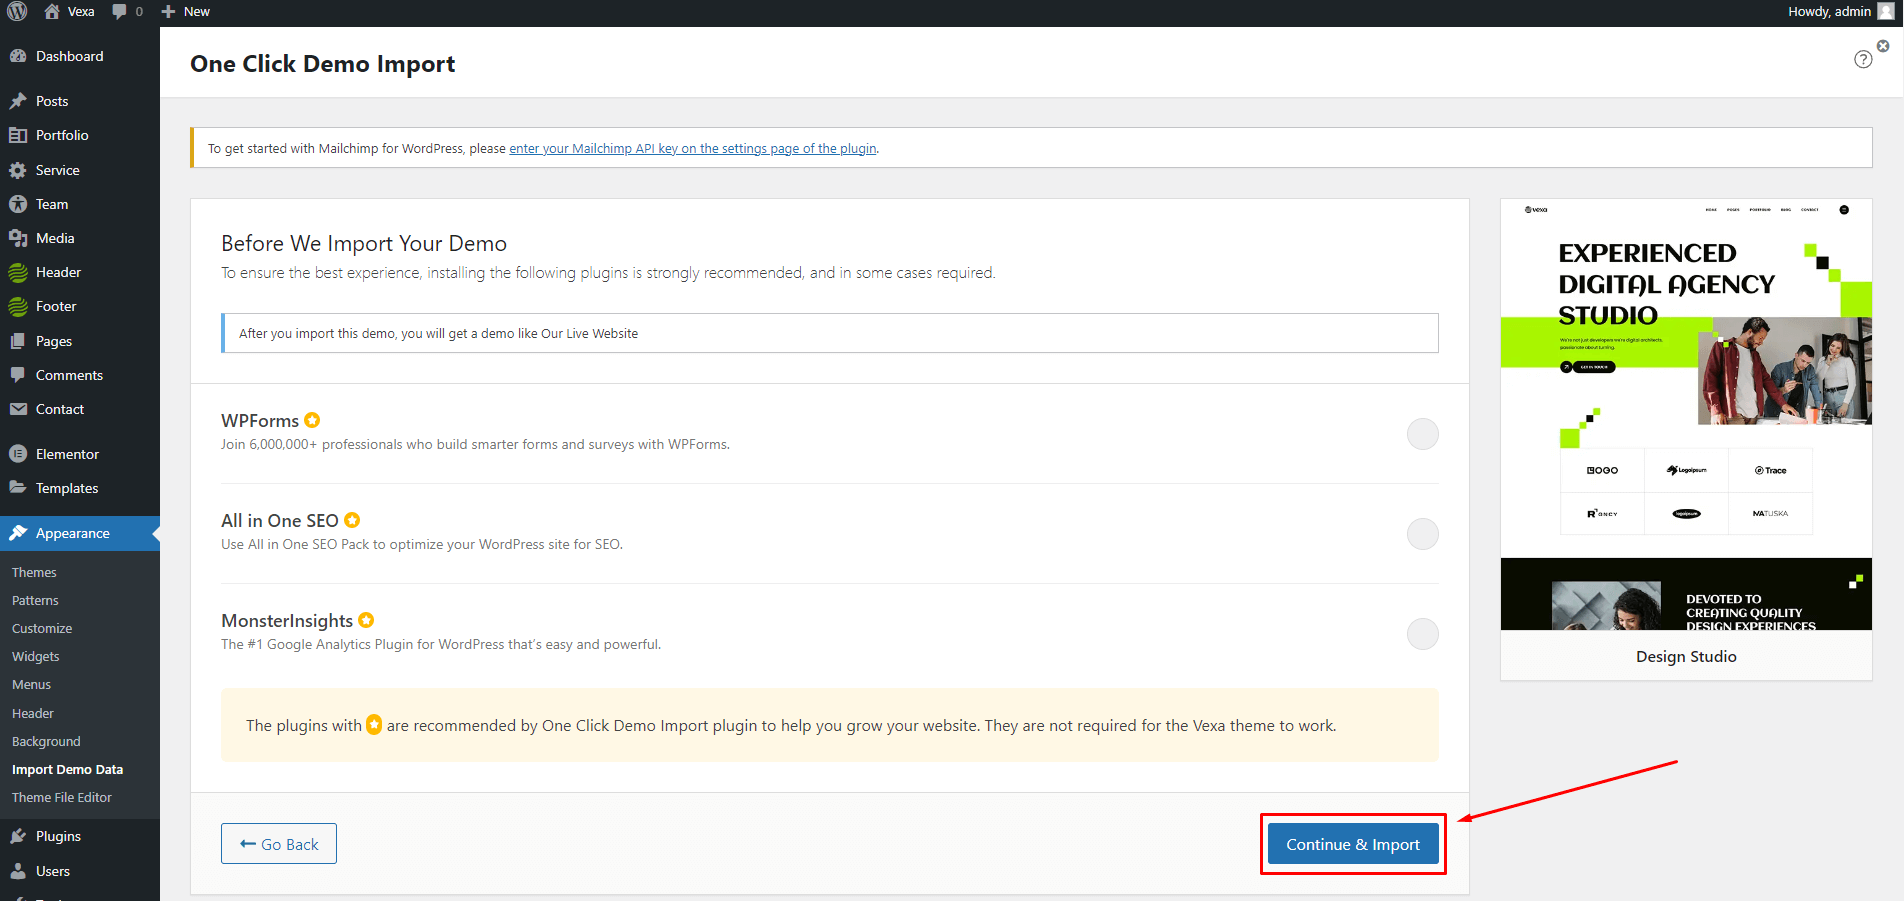Open the Patterns submenu item
The image size is (1904, 901).
coord(35,601)
